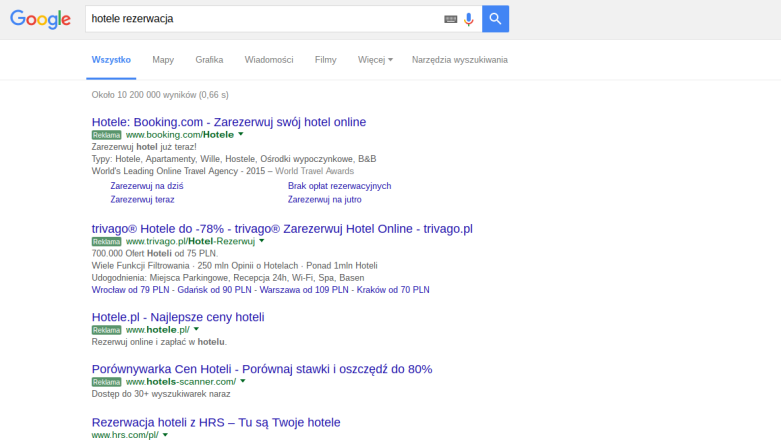The width and height of the screenshot is (781, 440).
Task: Open the on-screen keyboard icon
Action: pyautogui.click(x=450, y=19)
